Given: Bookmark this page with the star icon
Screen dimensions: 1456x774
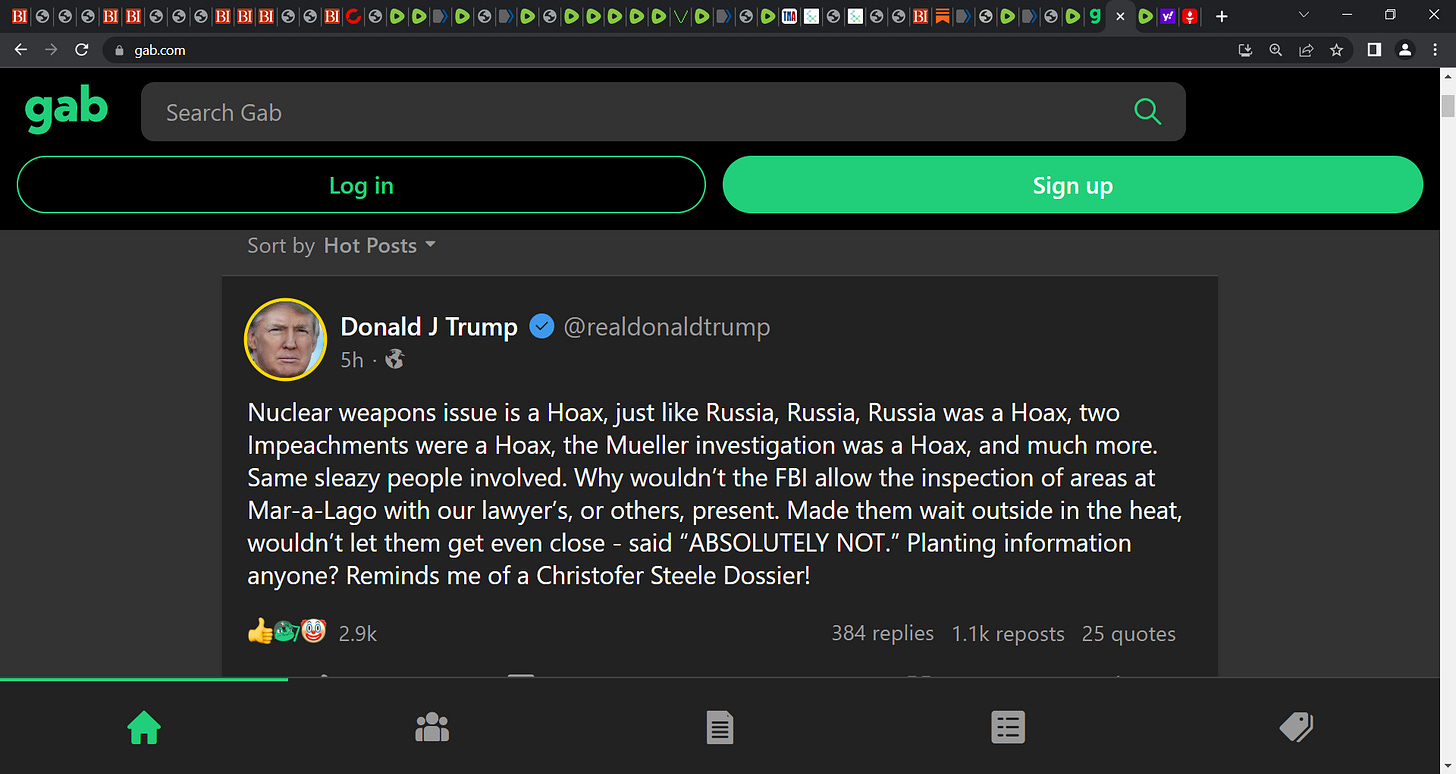Looking at the screenshot, I should [1336, 50].
